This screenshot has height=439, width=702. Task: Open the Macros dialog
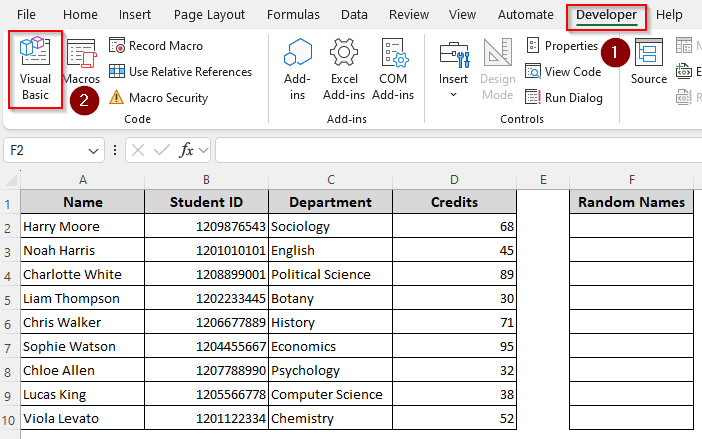81,63
